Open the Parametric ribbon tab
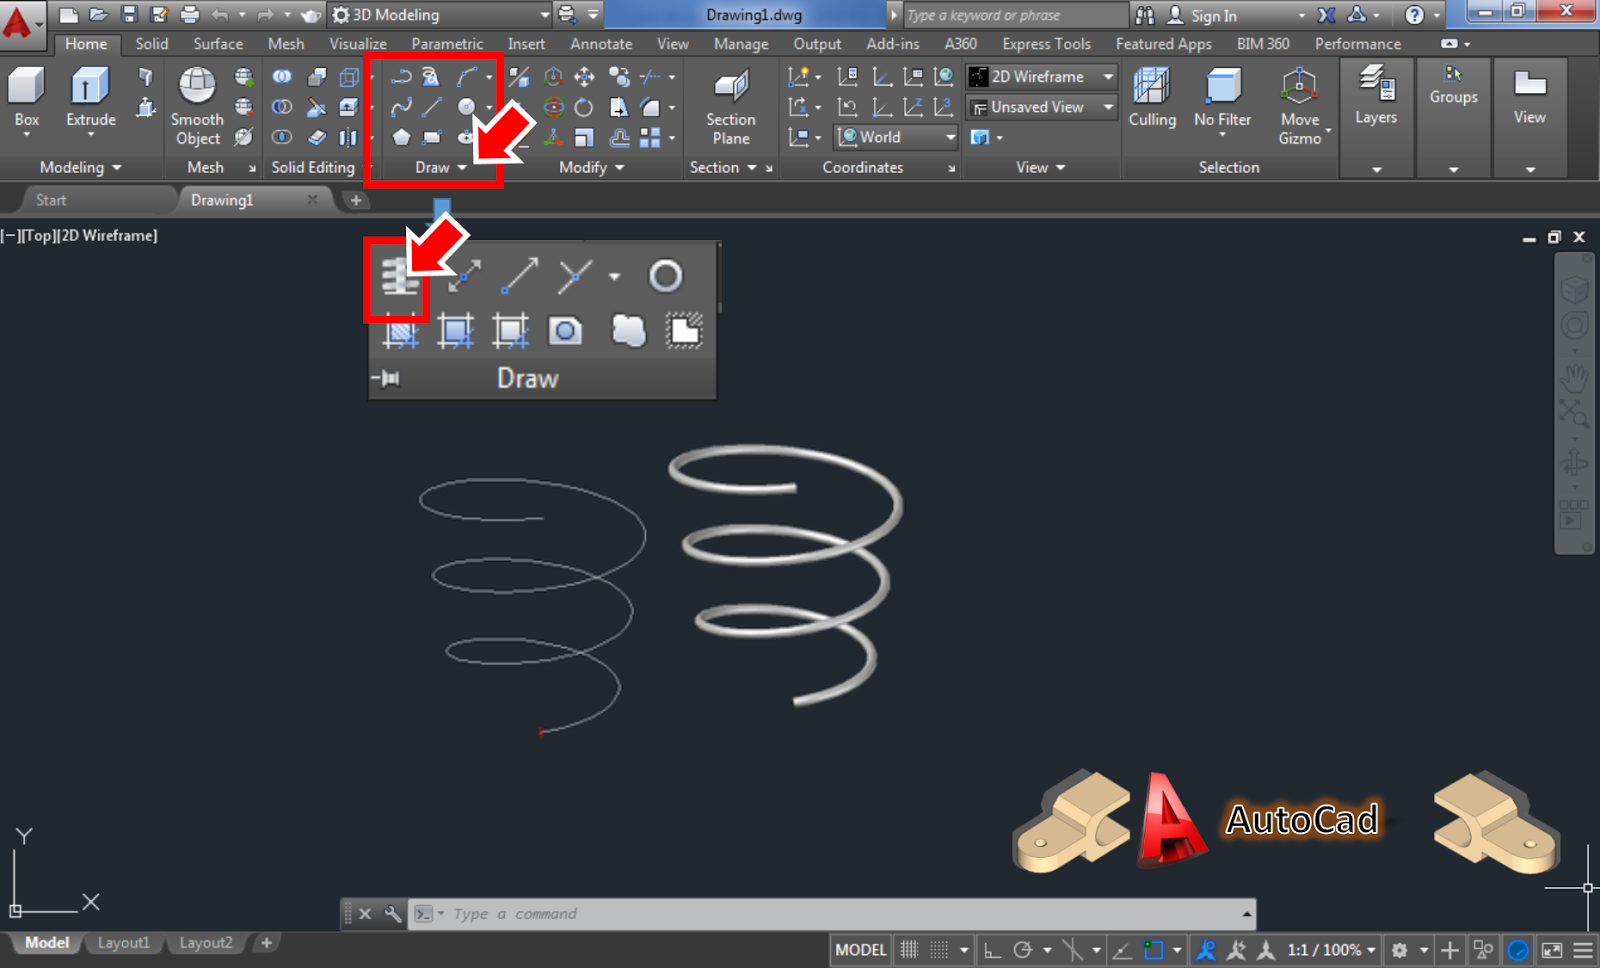The width and height of the screenshot is (1600, 968). (447, 43)
